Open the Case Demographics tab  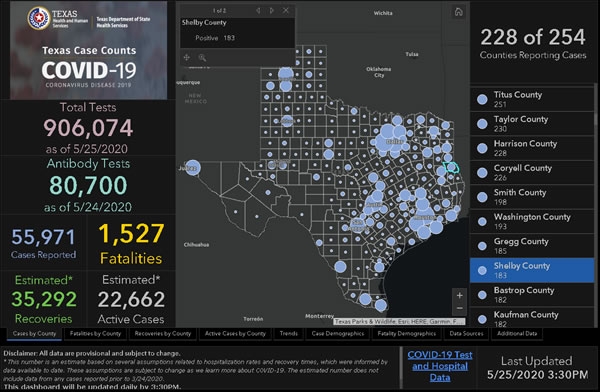pyautogui.click(x=338, y=334)
